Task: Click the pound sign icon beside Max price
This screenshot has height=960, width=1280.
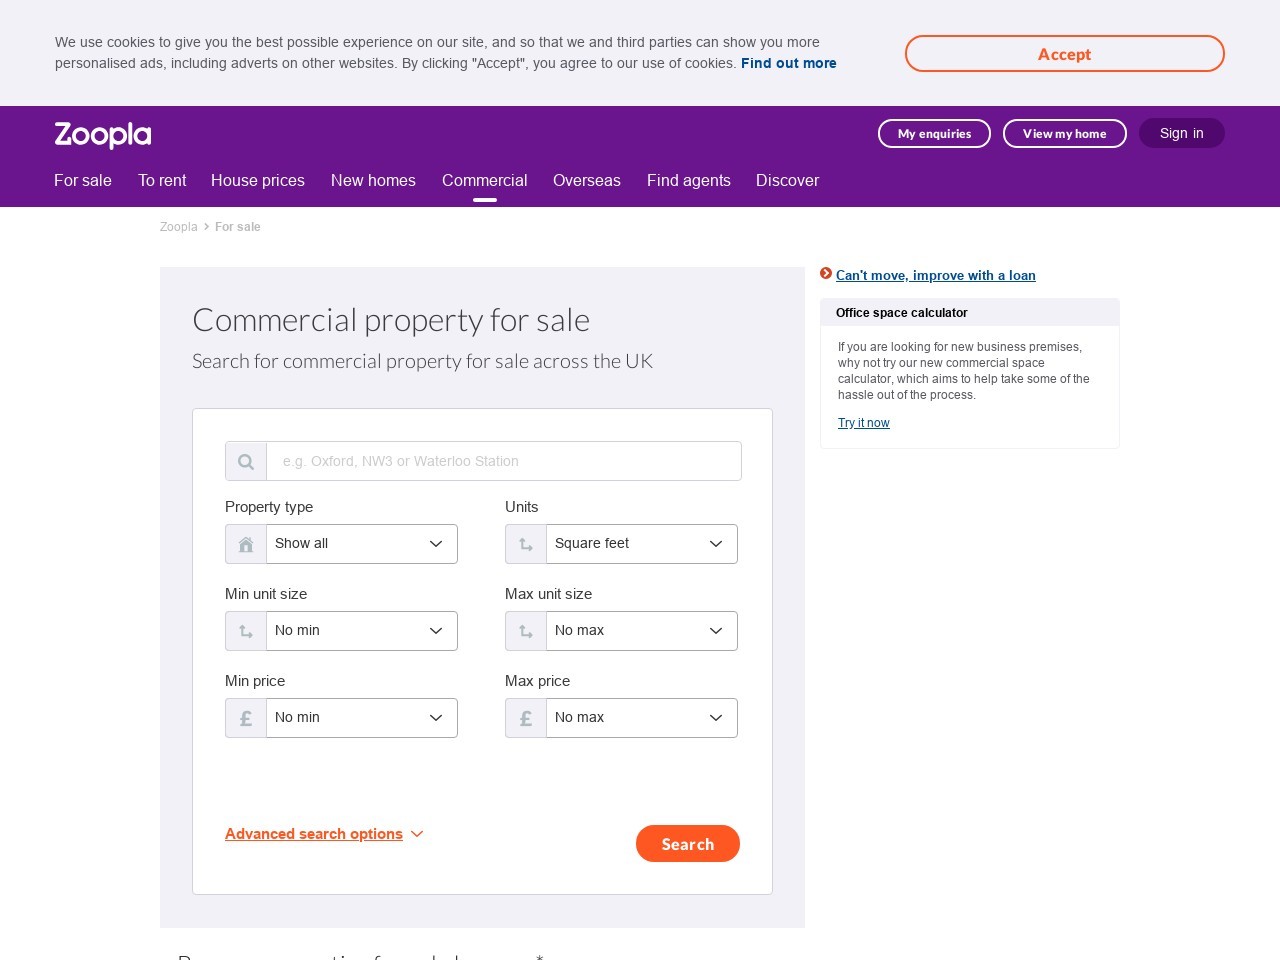Action: click(525, 717)
